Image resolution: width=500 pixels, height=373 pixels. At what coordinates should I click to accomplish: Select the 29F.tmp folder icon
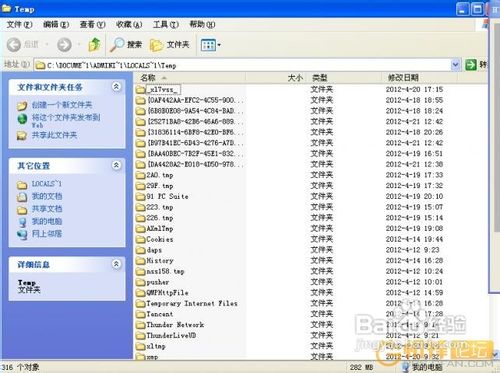point(141,186)
